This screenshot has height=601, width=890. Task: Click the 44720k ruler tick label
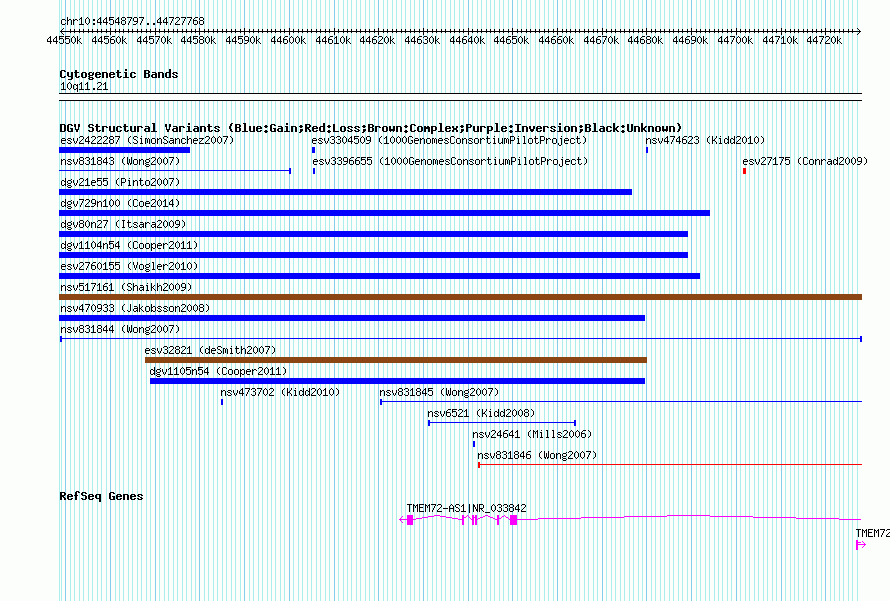824,40
